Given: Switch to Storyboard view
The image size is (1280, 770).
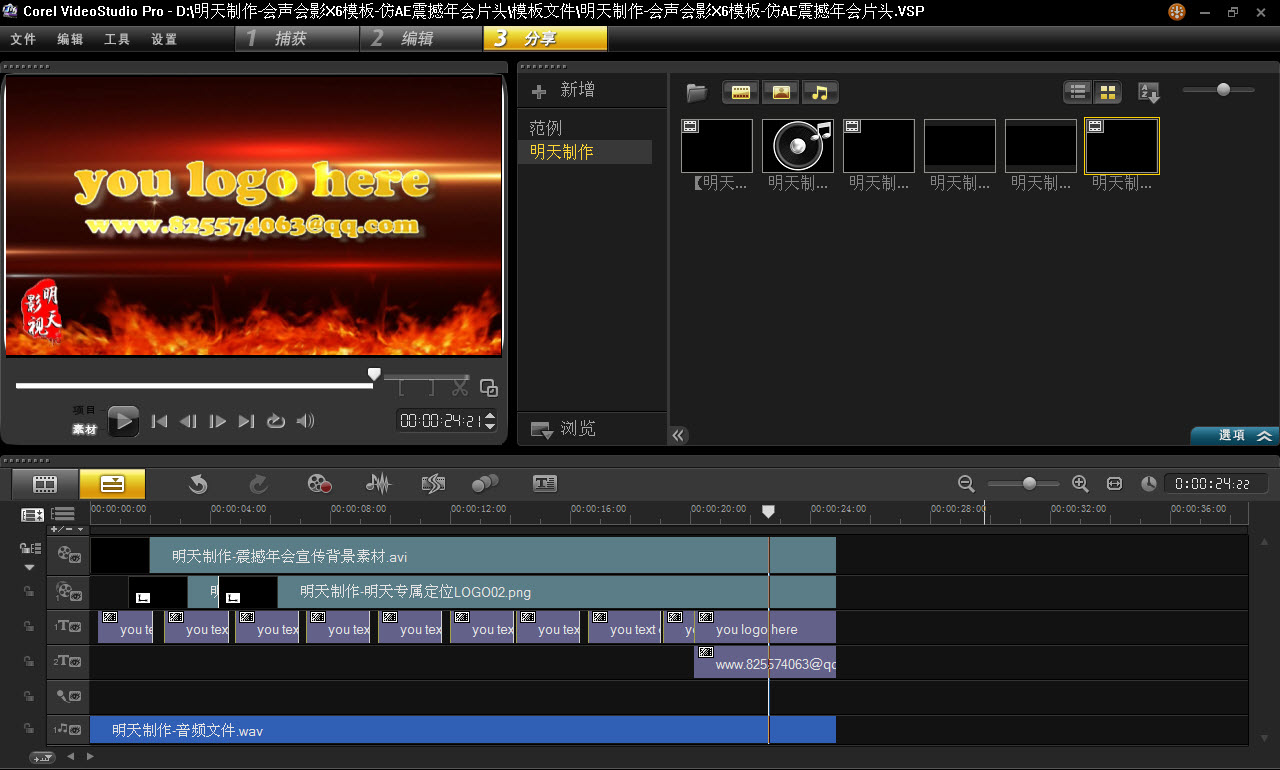Looking at the screenshot, I should click(x=45, y=484).
